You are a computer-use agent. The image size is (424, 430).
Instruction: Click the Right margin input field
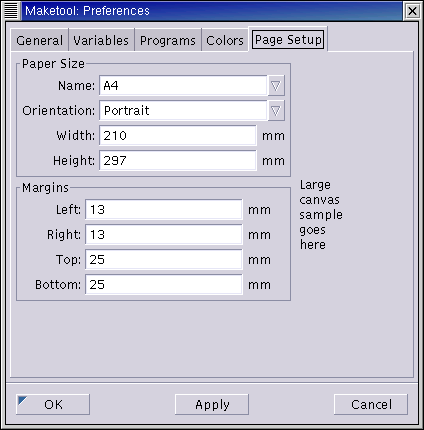[164, 235]
